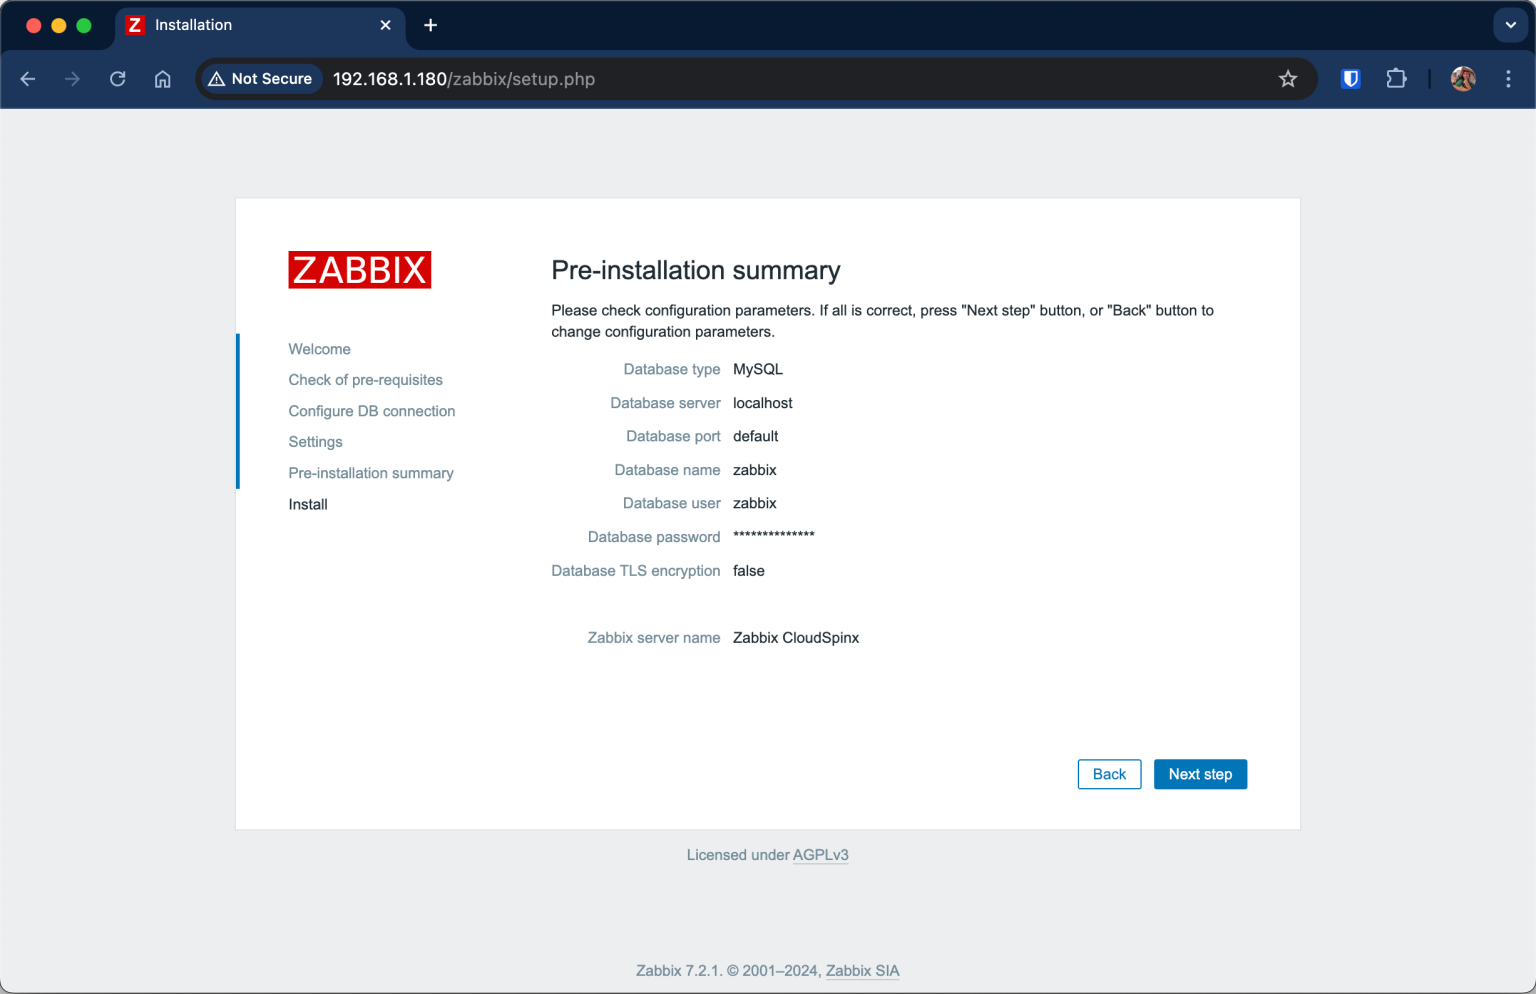Open the browser three-dot menu
The width and height of the screenshot is (1536, 994).
(x=1508, y=78)
